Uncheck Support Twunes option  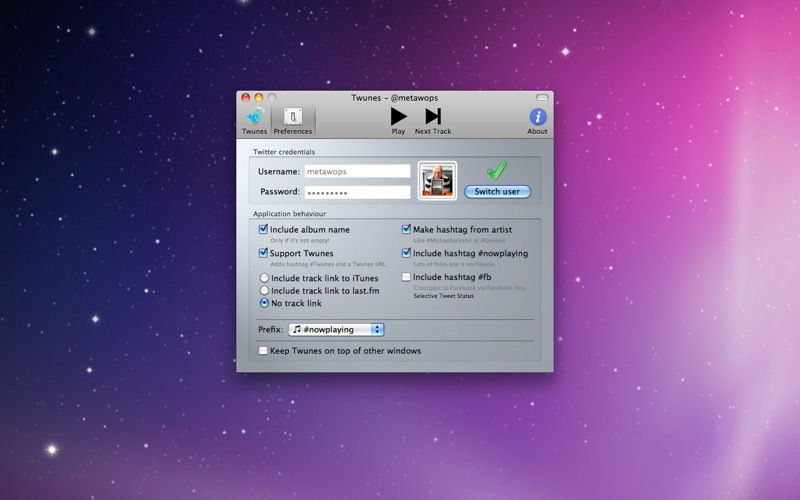click(263, 253)
